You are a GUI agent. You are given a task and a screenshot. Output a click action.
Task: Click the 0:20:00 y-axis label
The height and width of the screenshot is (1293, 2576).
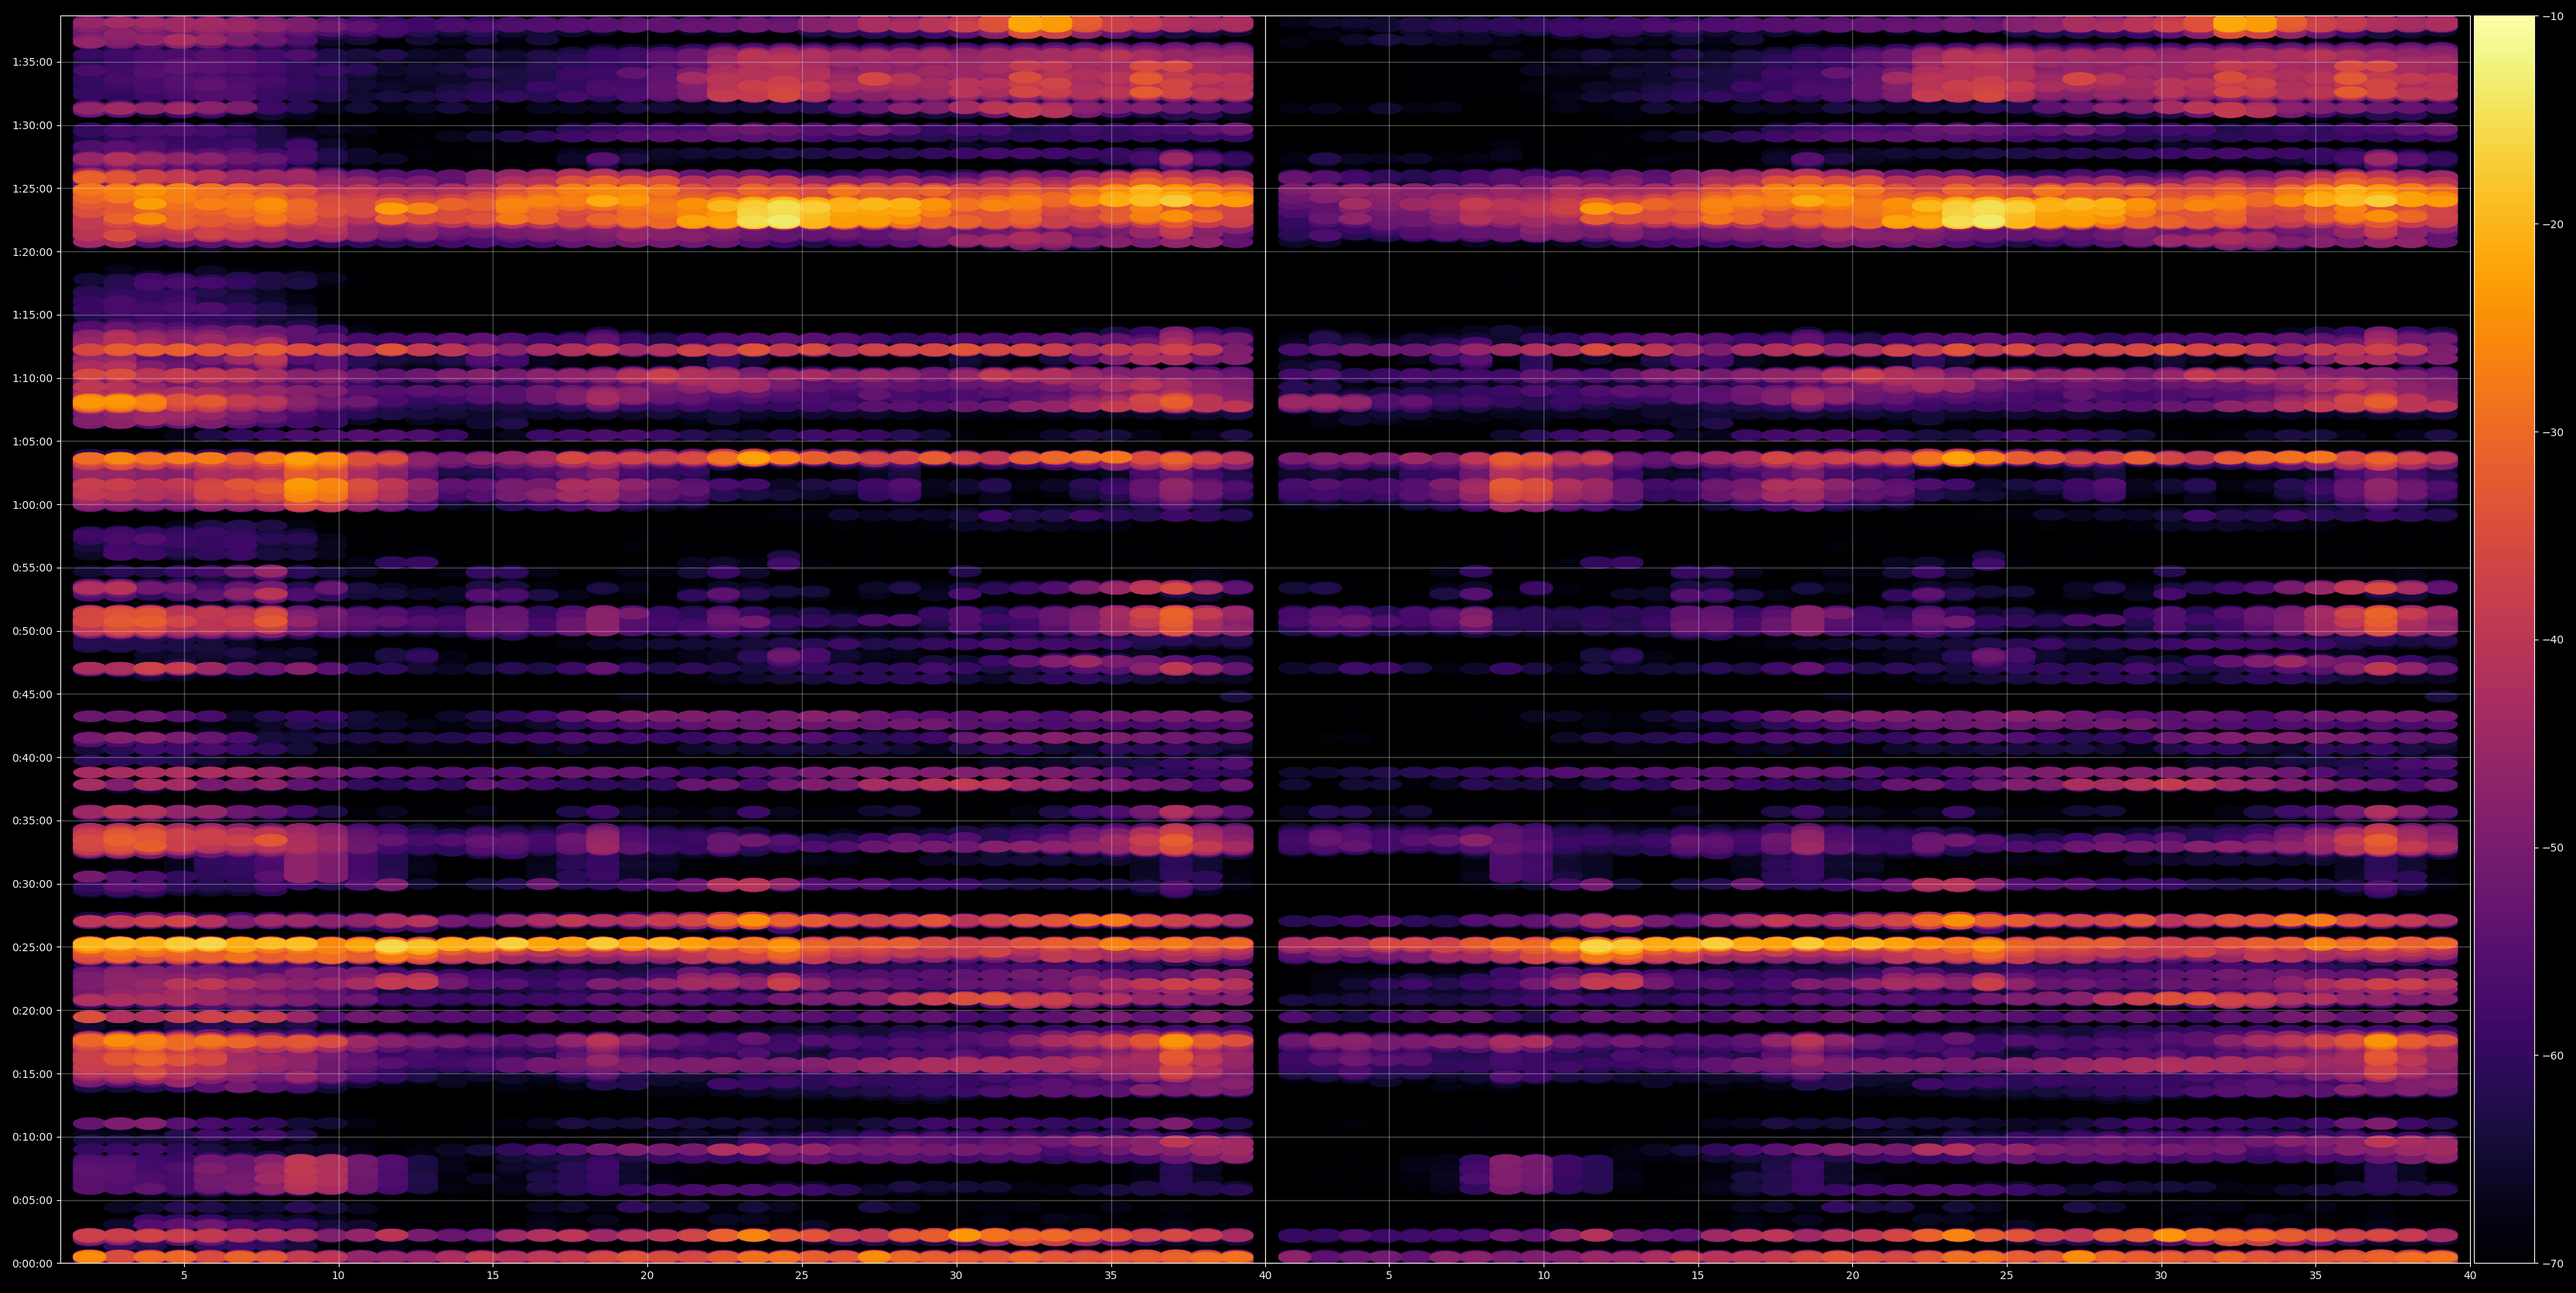(32, 1010)
